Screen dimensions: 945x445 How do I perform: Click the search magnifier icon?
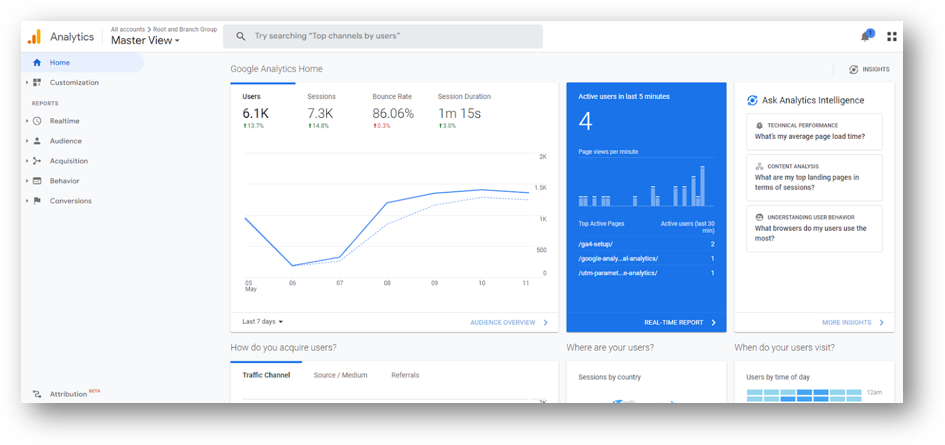click(x=240, y=36)
